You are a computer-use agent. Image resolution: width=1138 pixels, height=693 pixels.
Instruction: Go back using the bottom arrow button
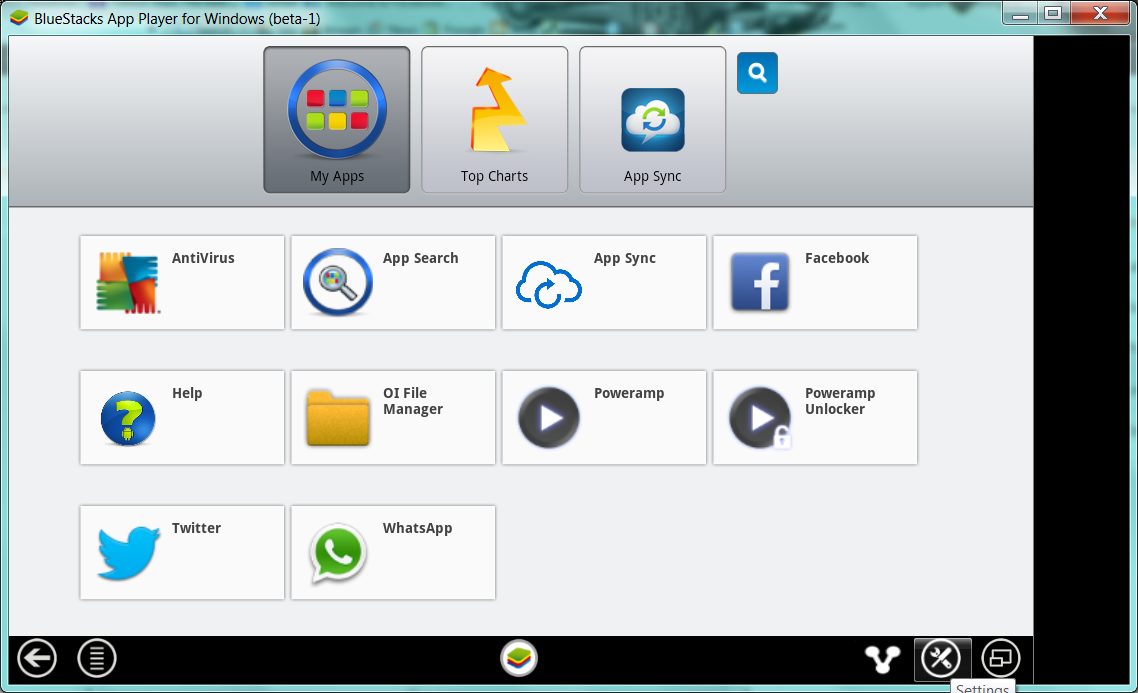click(36, 658)
